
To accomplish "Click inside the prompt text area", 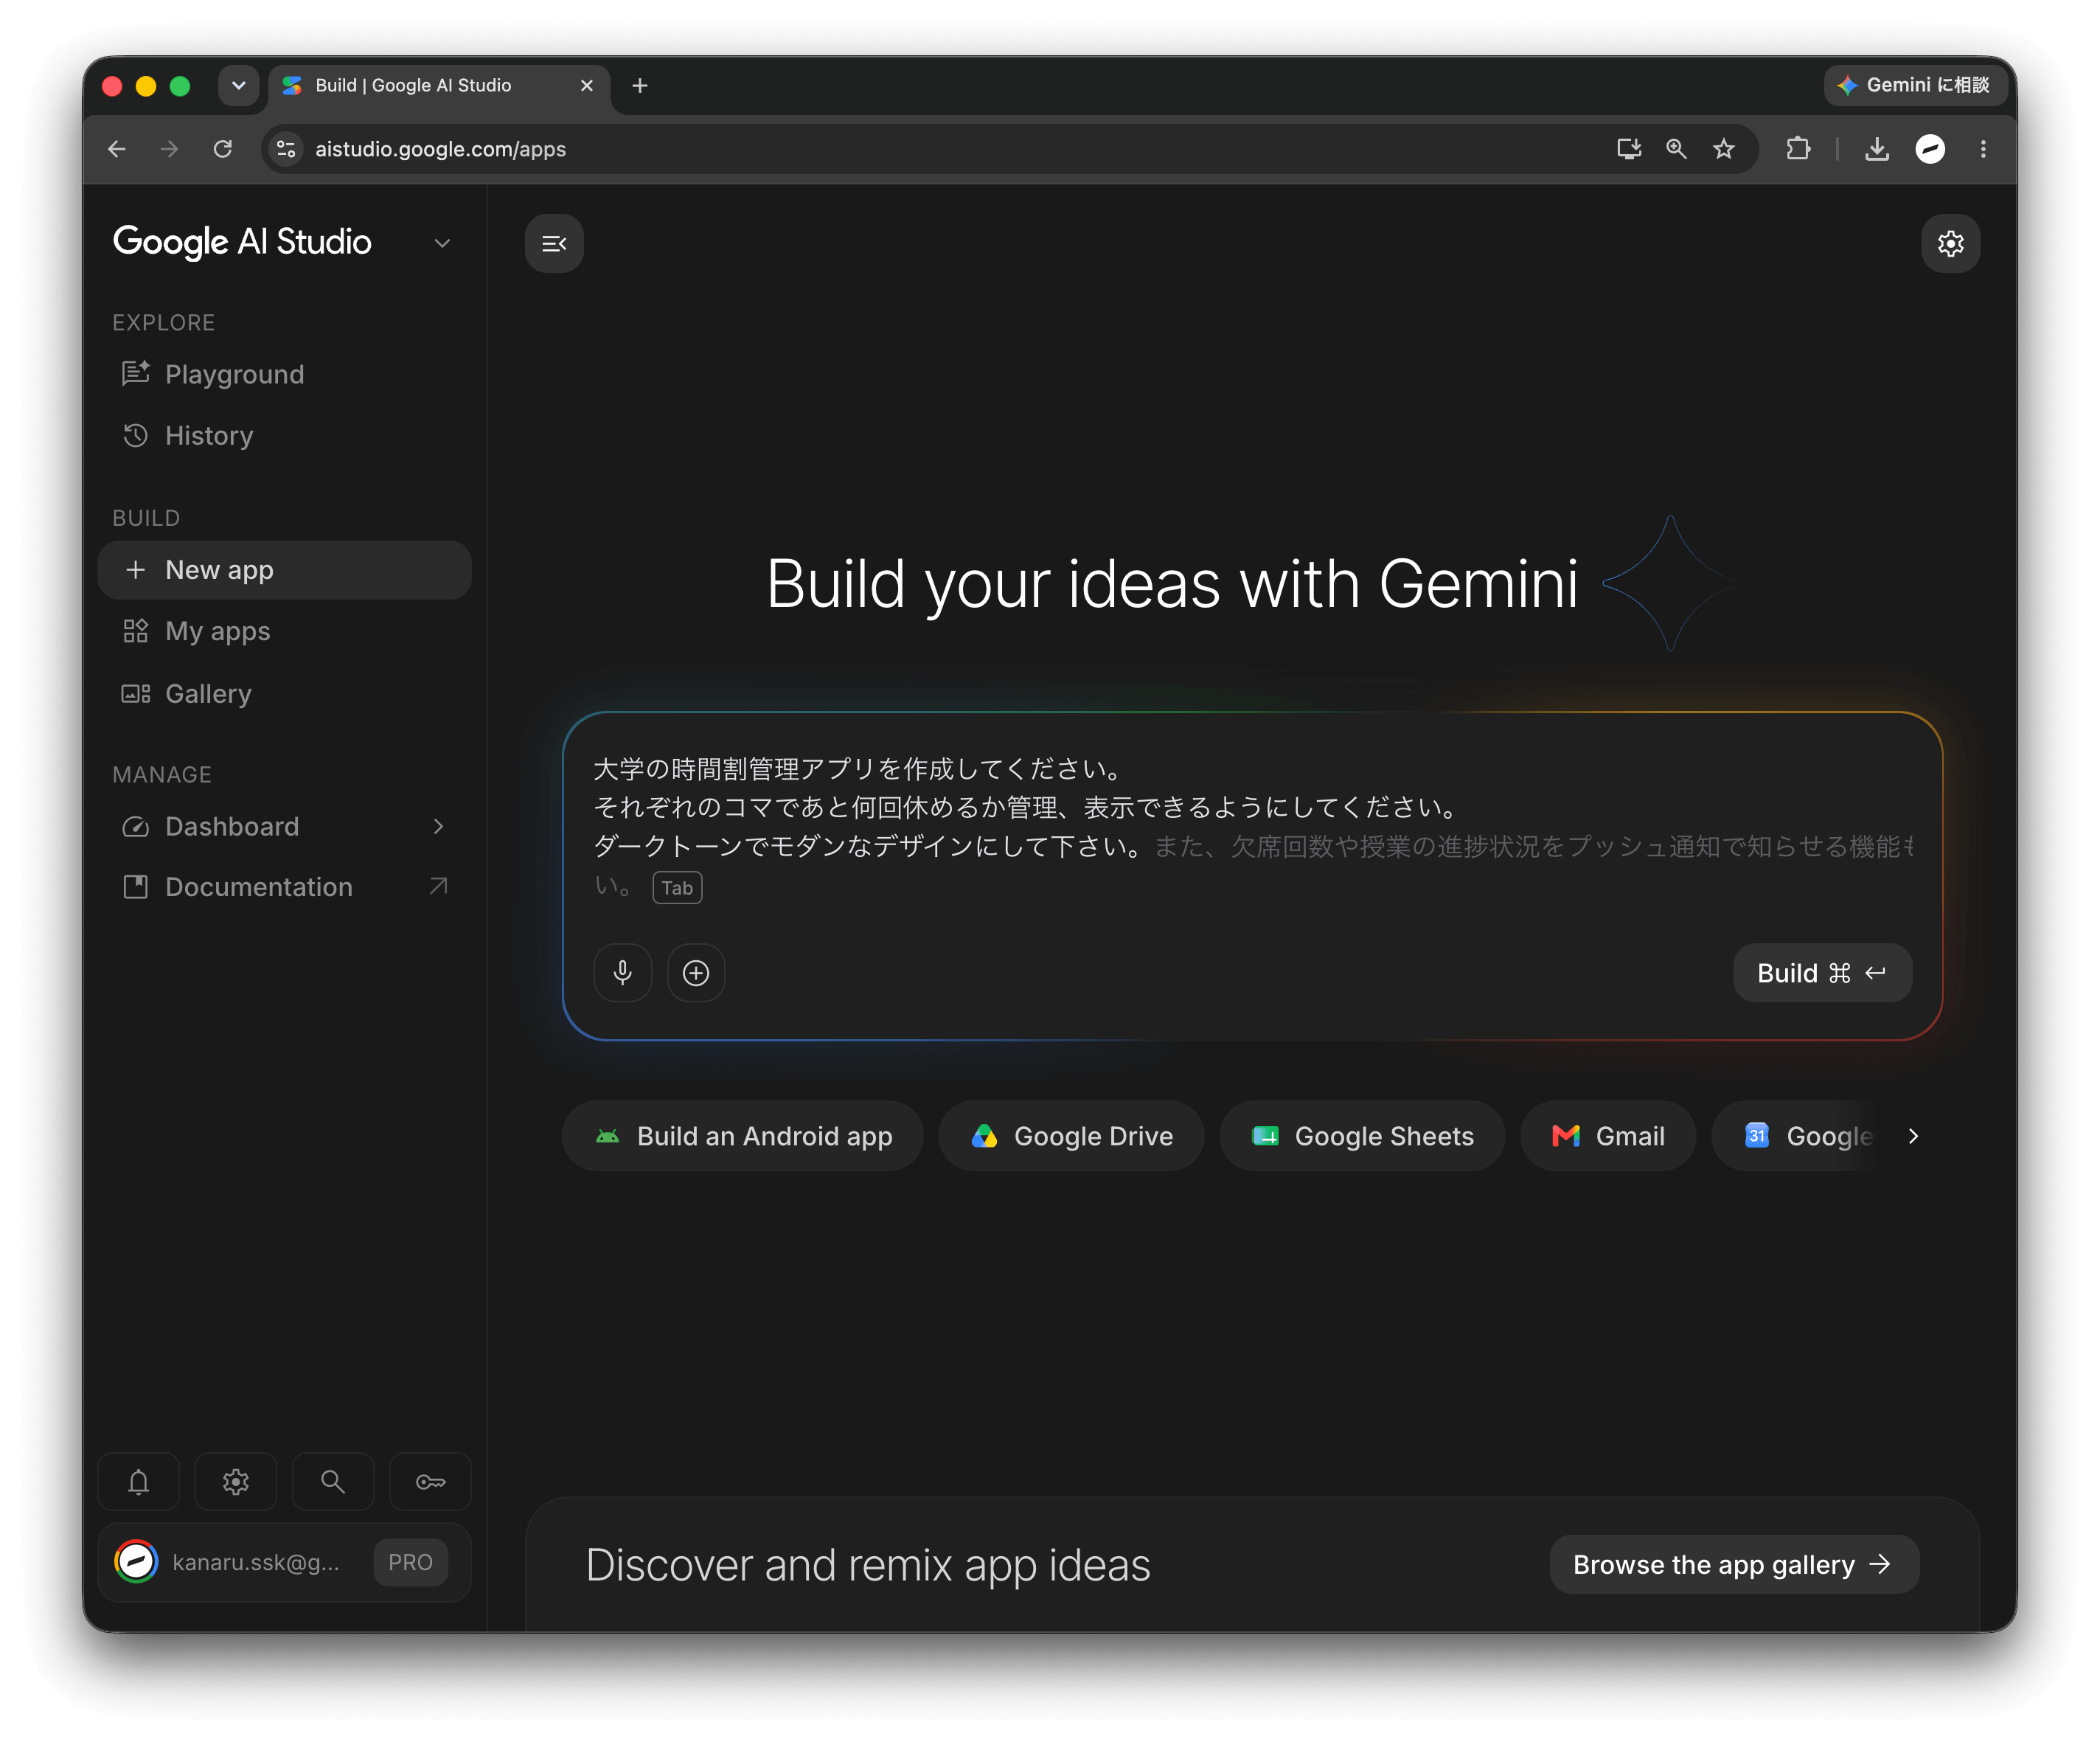I will [x=1252, y=826].
